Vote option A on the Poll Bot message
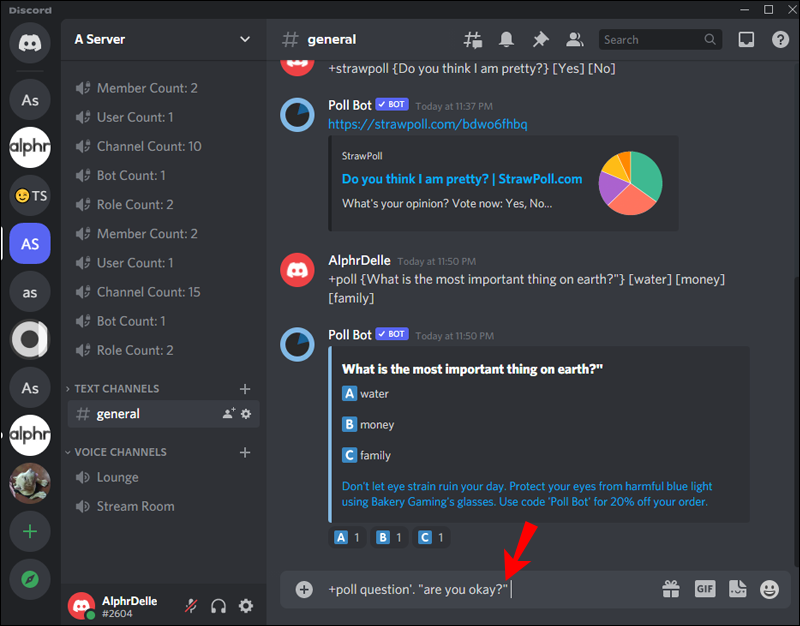 [x=345, y=537]
